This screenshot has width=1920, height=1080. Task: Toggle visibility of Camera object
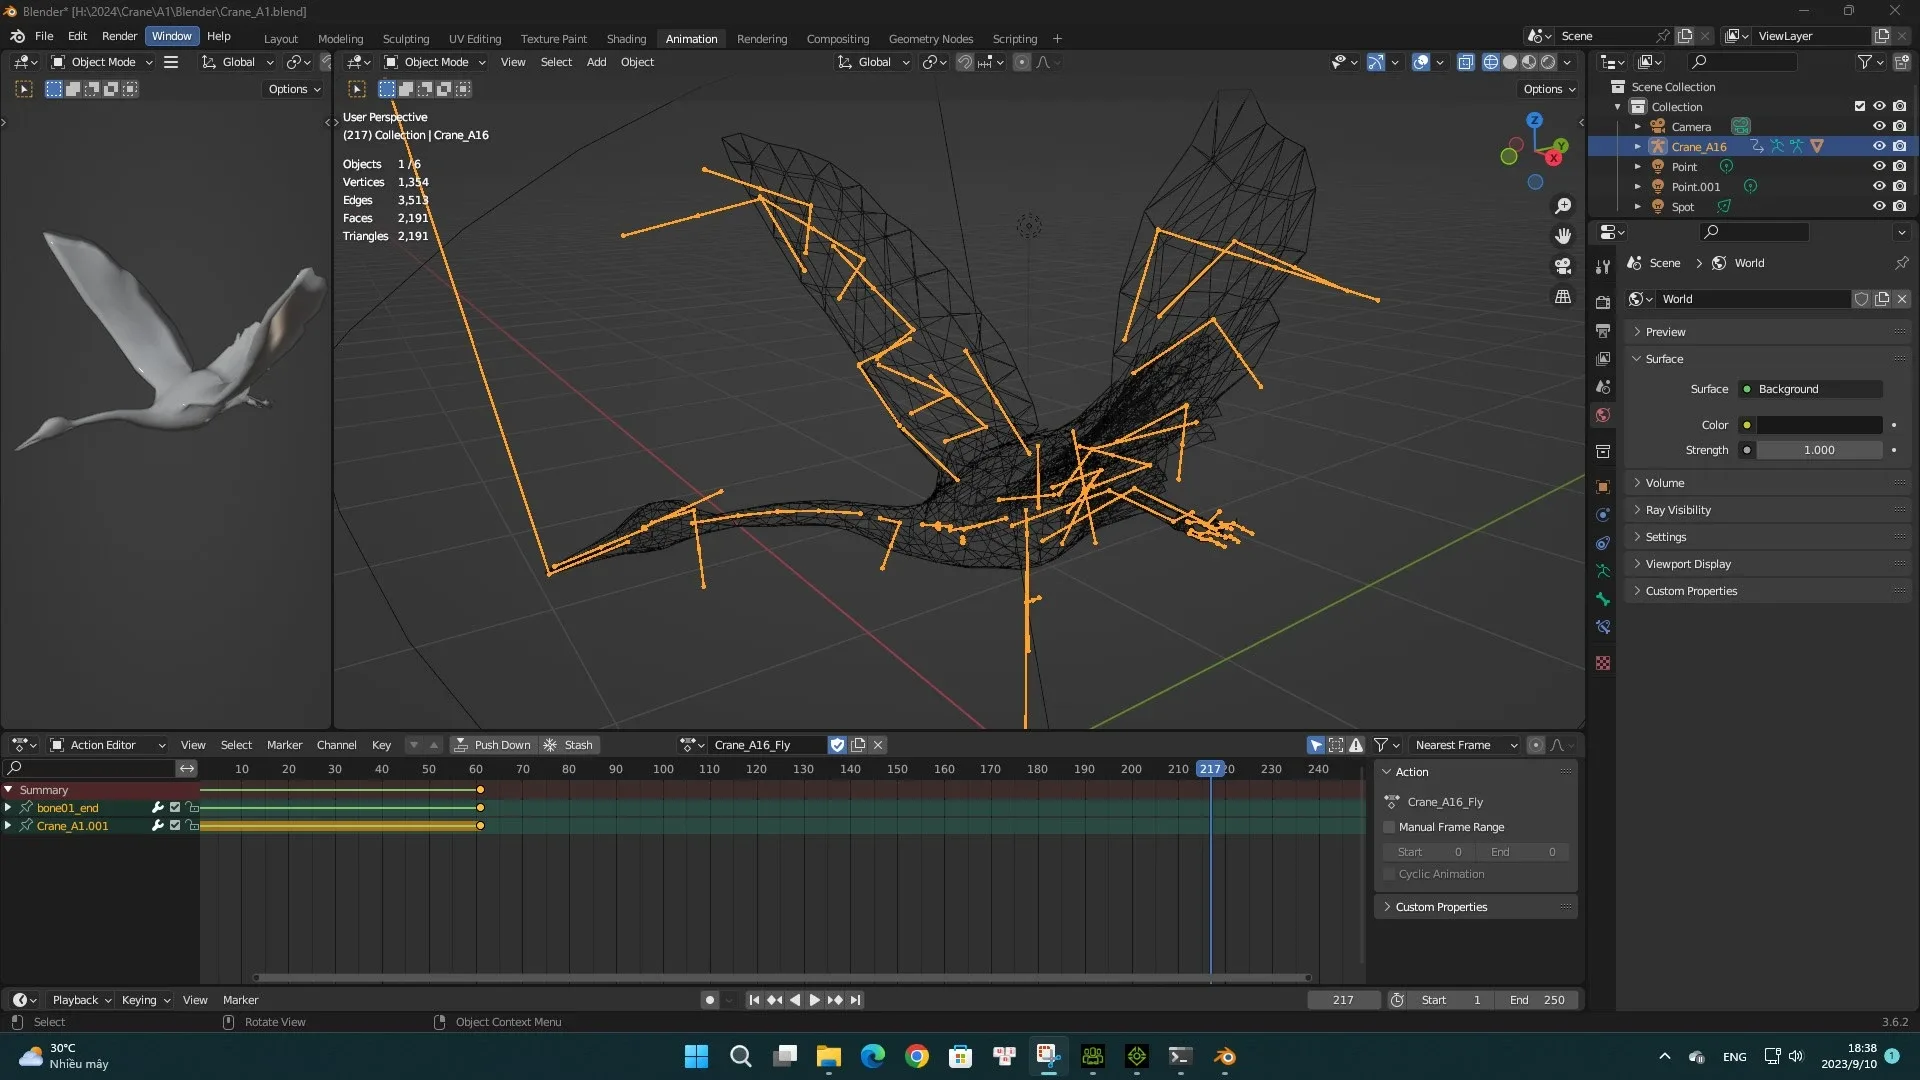coord(1878,125)
